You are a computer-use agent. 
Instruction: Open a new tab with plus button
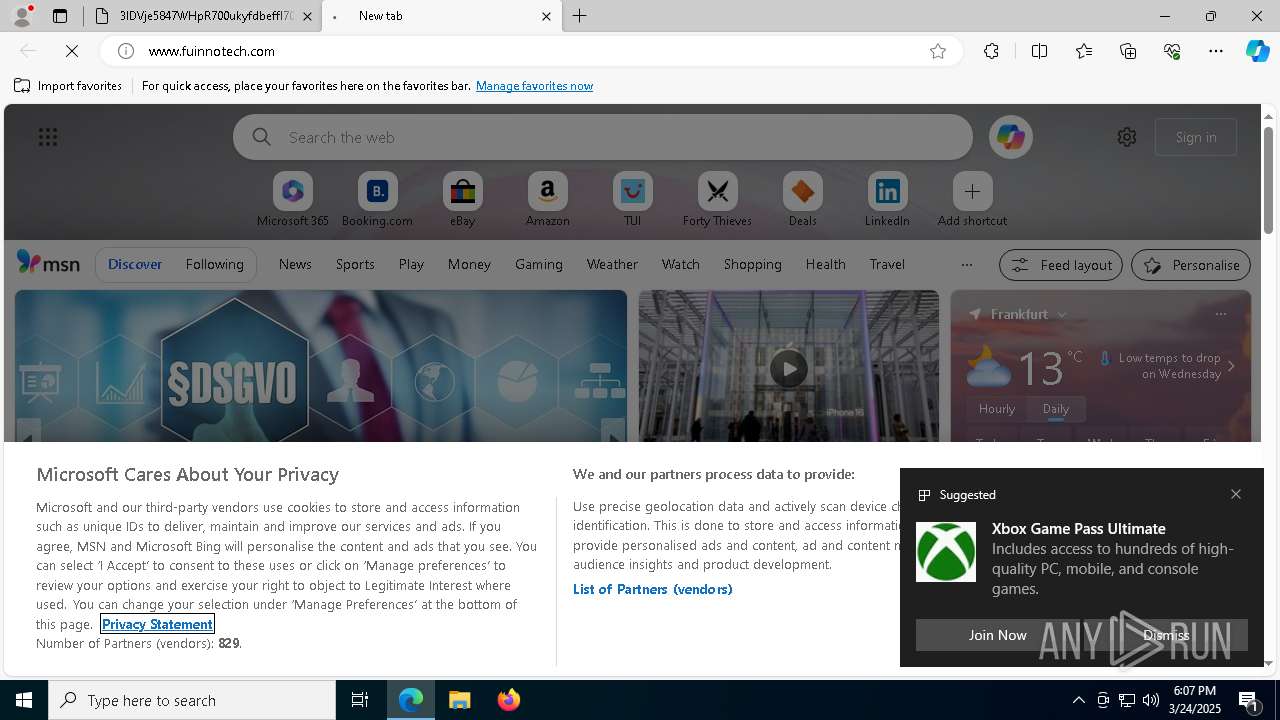pos(580,16)
